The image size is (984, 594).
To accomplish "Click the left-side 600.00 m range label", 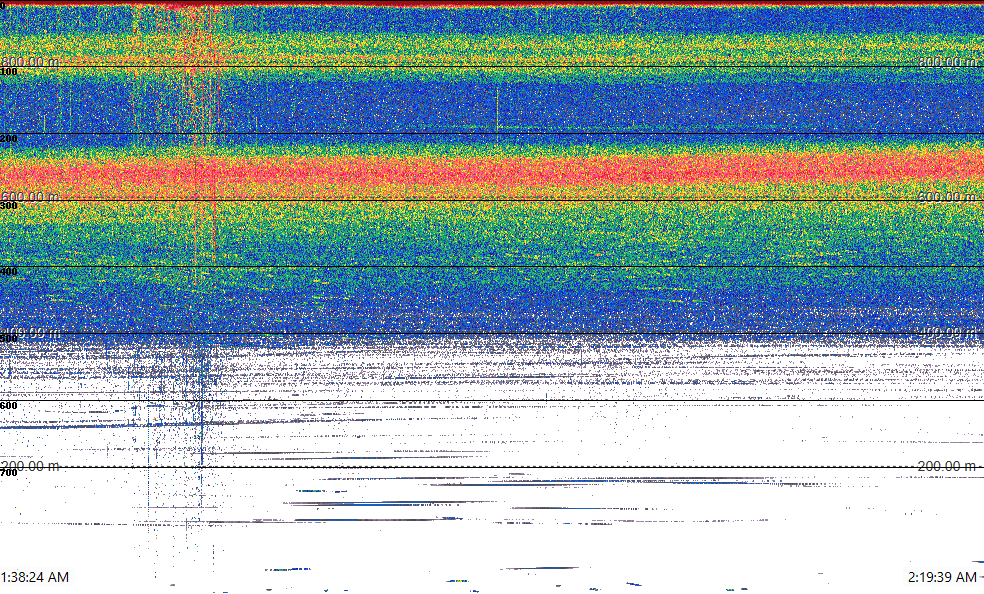I will click(30, 197).
